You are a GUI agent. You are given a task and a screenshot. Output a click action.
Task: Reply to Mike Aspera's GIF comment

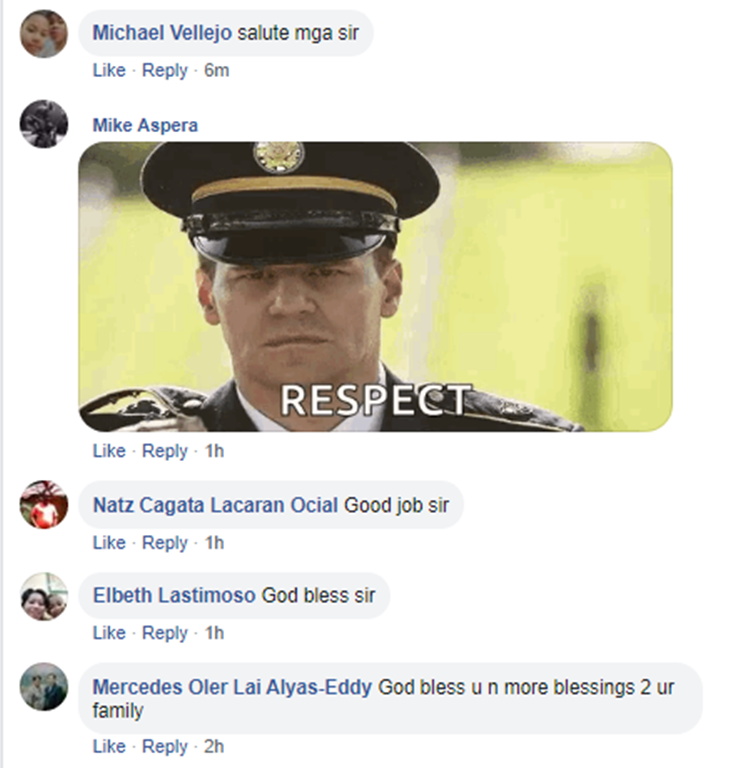165,451
